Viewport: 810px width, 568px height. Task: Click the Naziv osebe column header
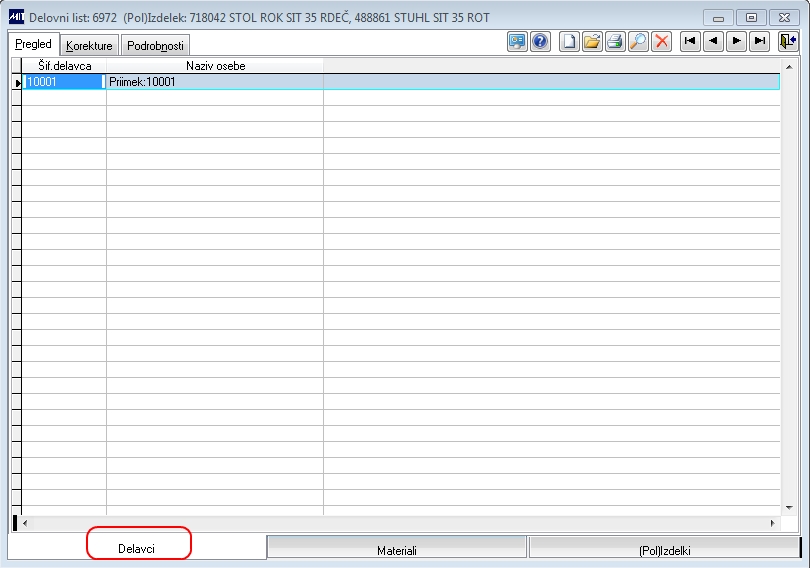[x=215, y=66]
